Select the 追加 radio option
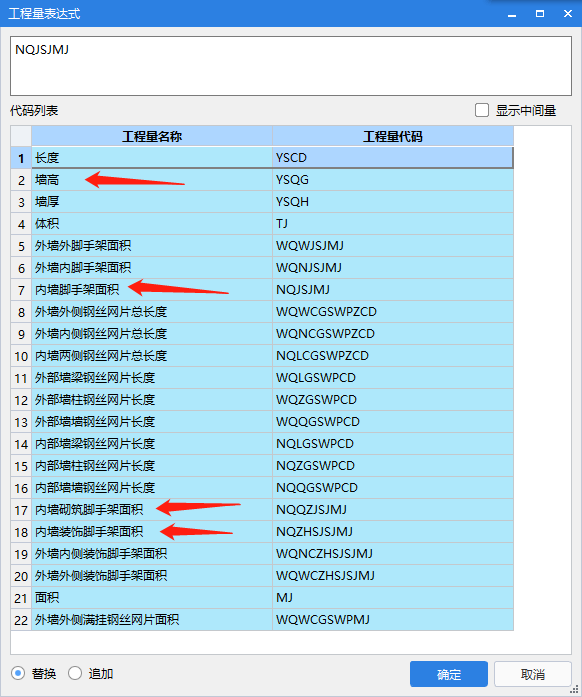Viewport: 582px width, 697px height. (x=75, y=673)
